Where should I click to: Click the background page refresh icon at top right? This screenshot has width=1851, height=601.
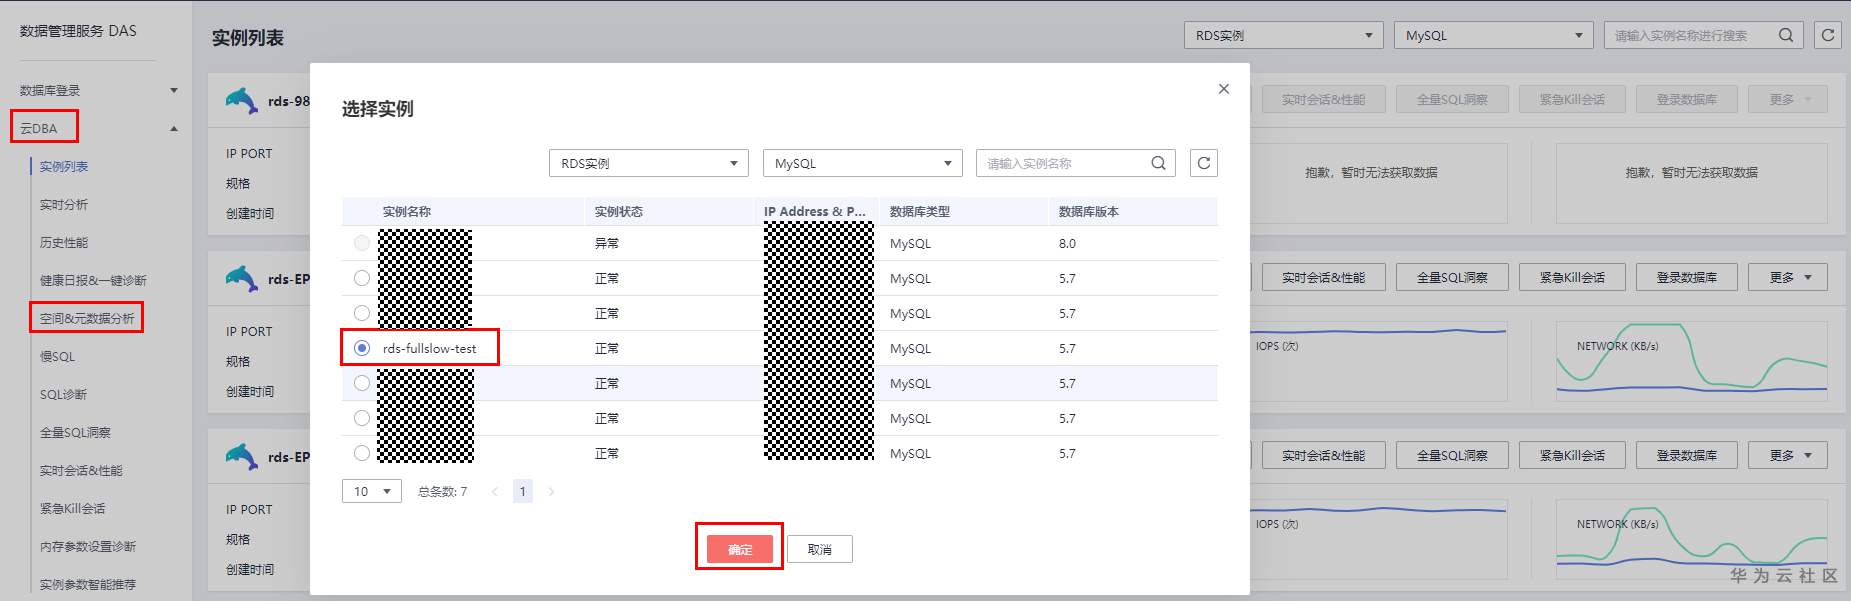[x=1828, y=35]
